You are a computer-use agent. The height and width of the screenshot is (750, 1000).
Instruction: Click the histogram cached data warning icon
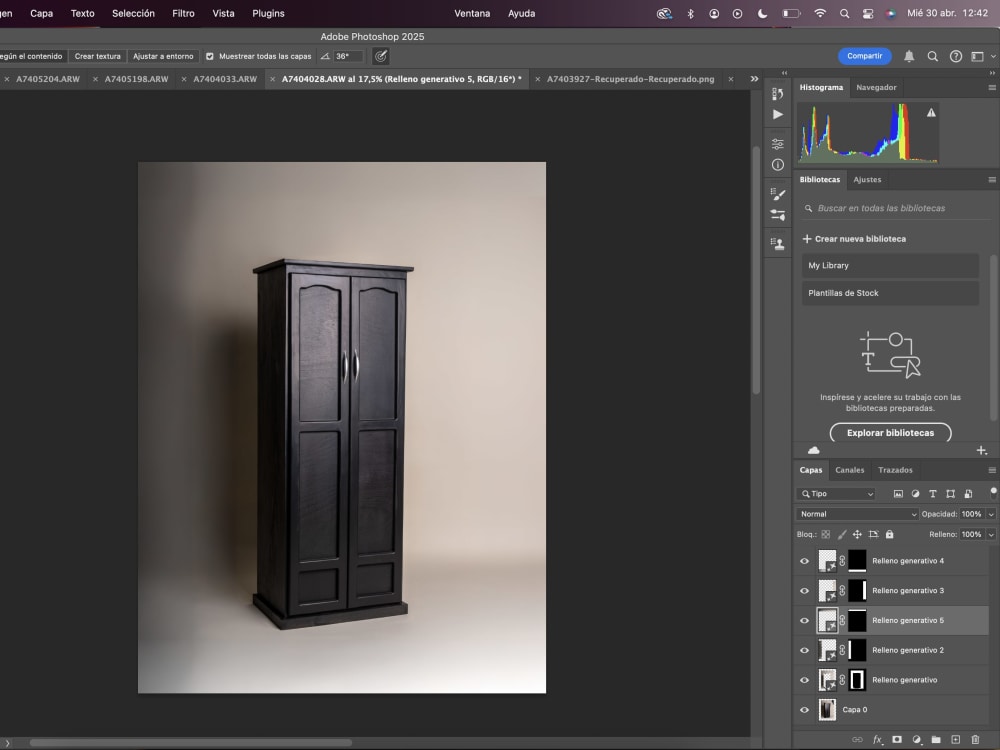[931, 113]
